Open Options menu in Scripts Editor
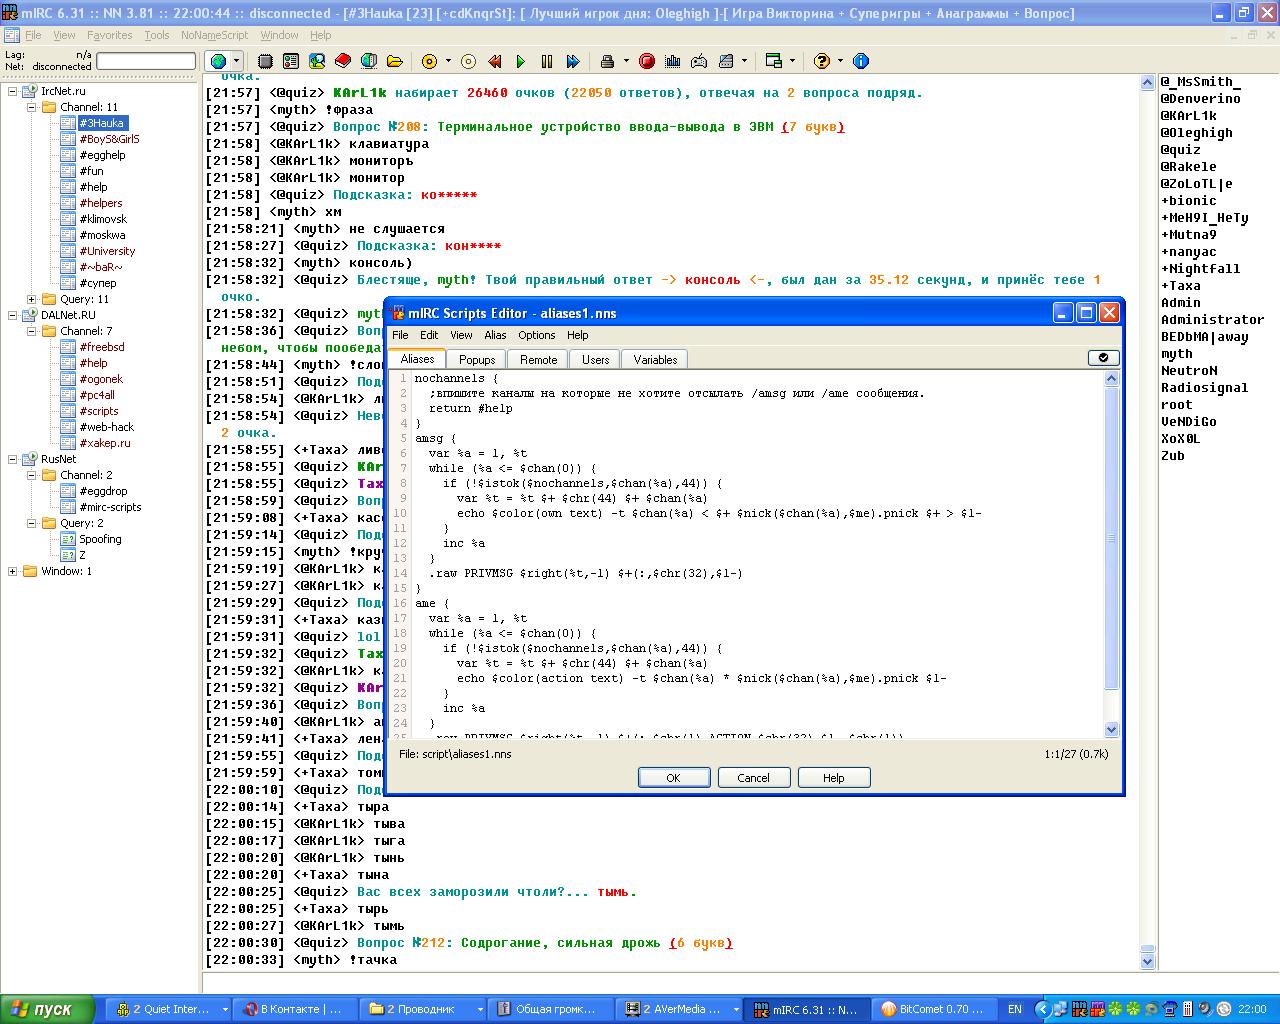Viewport: 1280px width, 1024px height. tap(537, 335)
